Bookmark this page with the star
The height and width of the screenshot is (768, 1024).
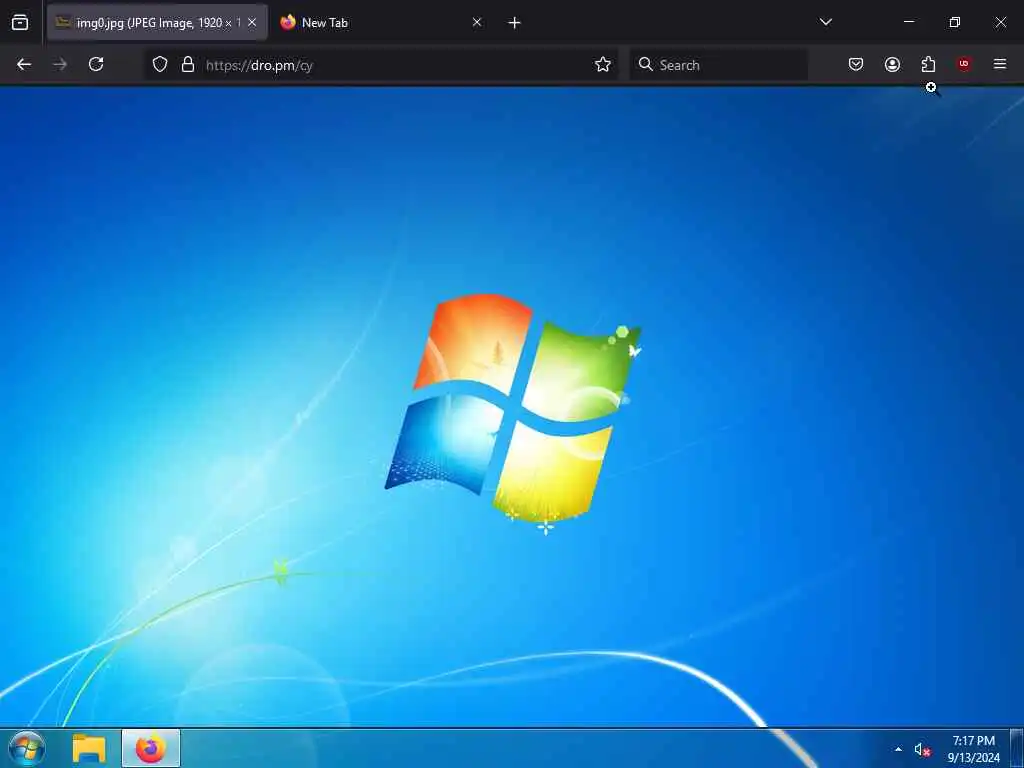pyautogui.click(x=603, y=64)
